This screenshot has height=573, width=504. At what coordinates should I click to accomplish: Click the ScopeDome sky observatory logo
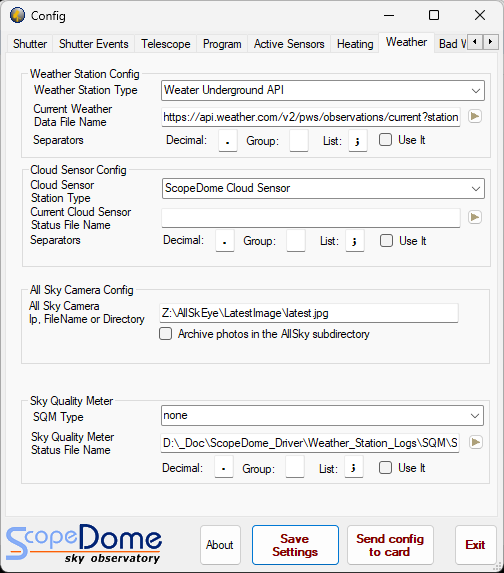pos(84,544)
